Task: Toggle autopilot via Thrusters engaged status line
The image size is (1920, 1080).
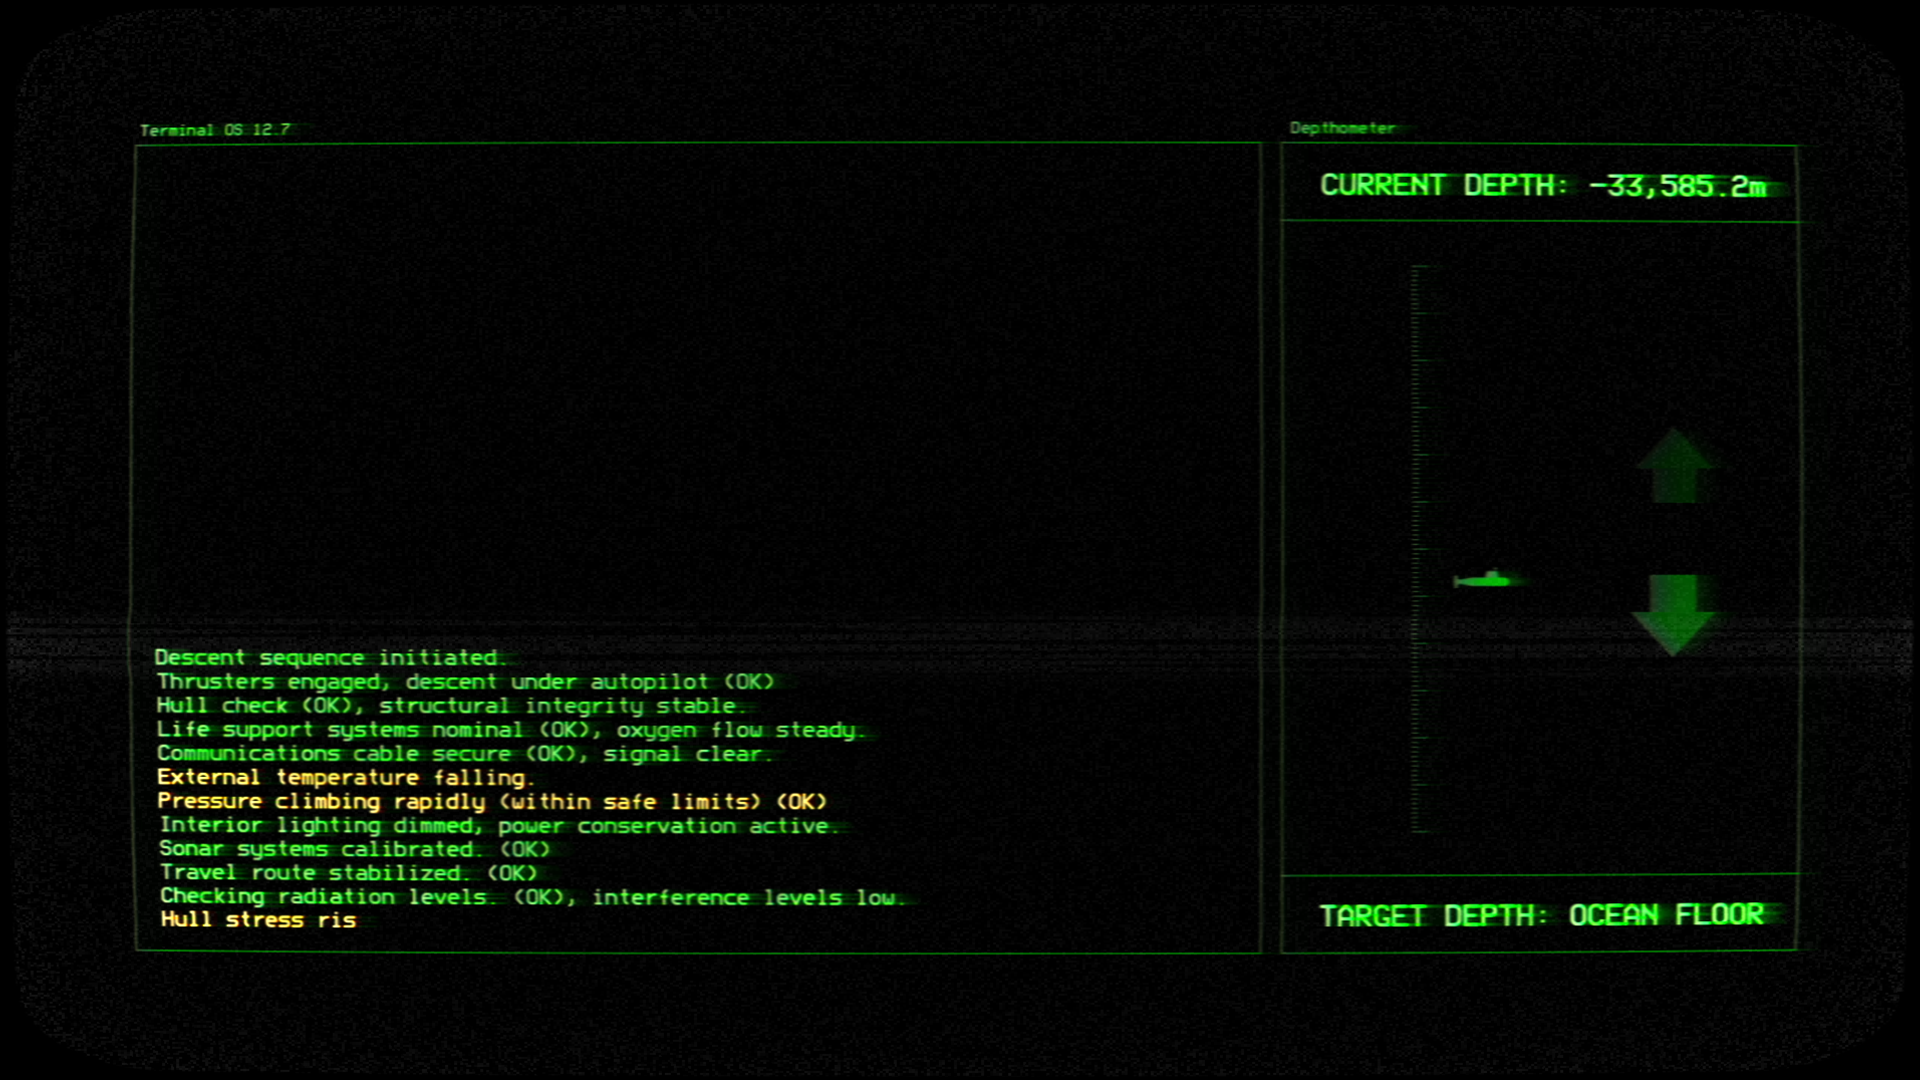Action: coord(466,681)
